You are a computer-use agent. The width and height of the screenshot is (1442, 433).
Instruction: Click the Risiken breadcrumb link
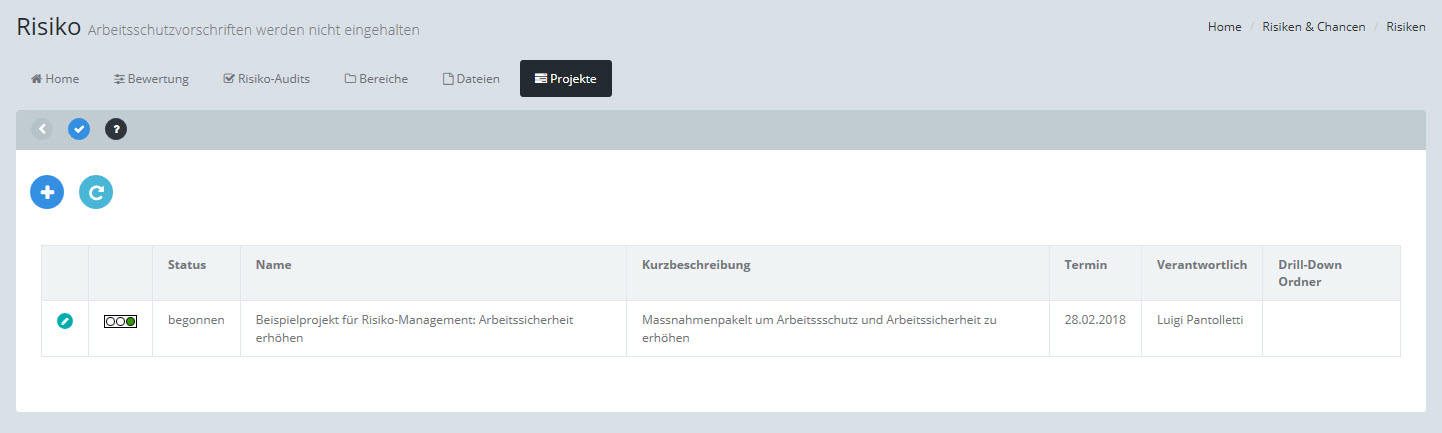click(x=1405, y=27)
